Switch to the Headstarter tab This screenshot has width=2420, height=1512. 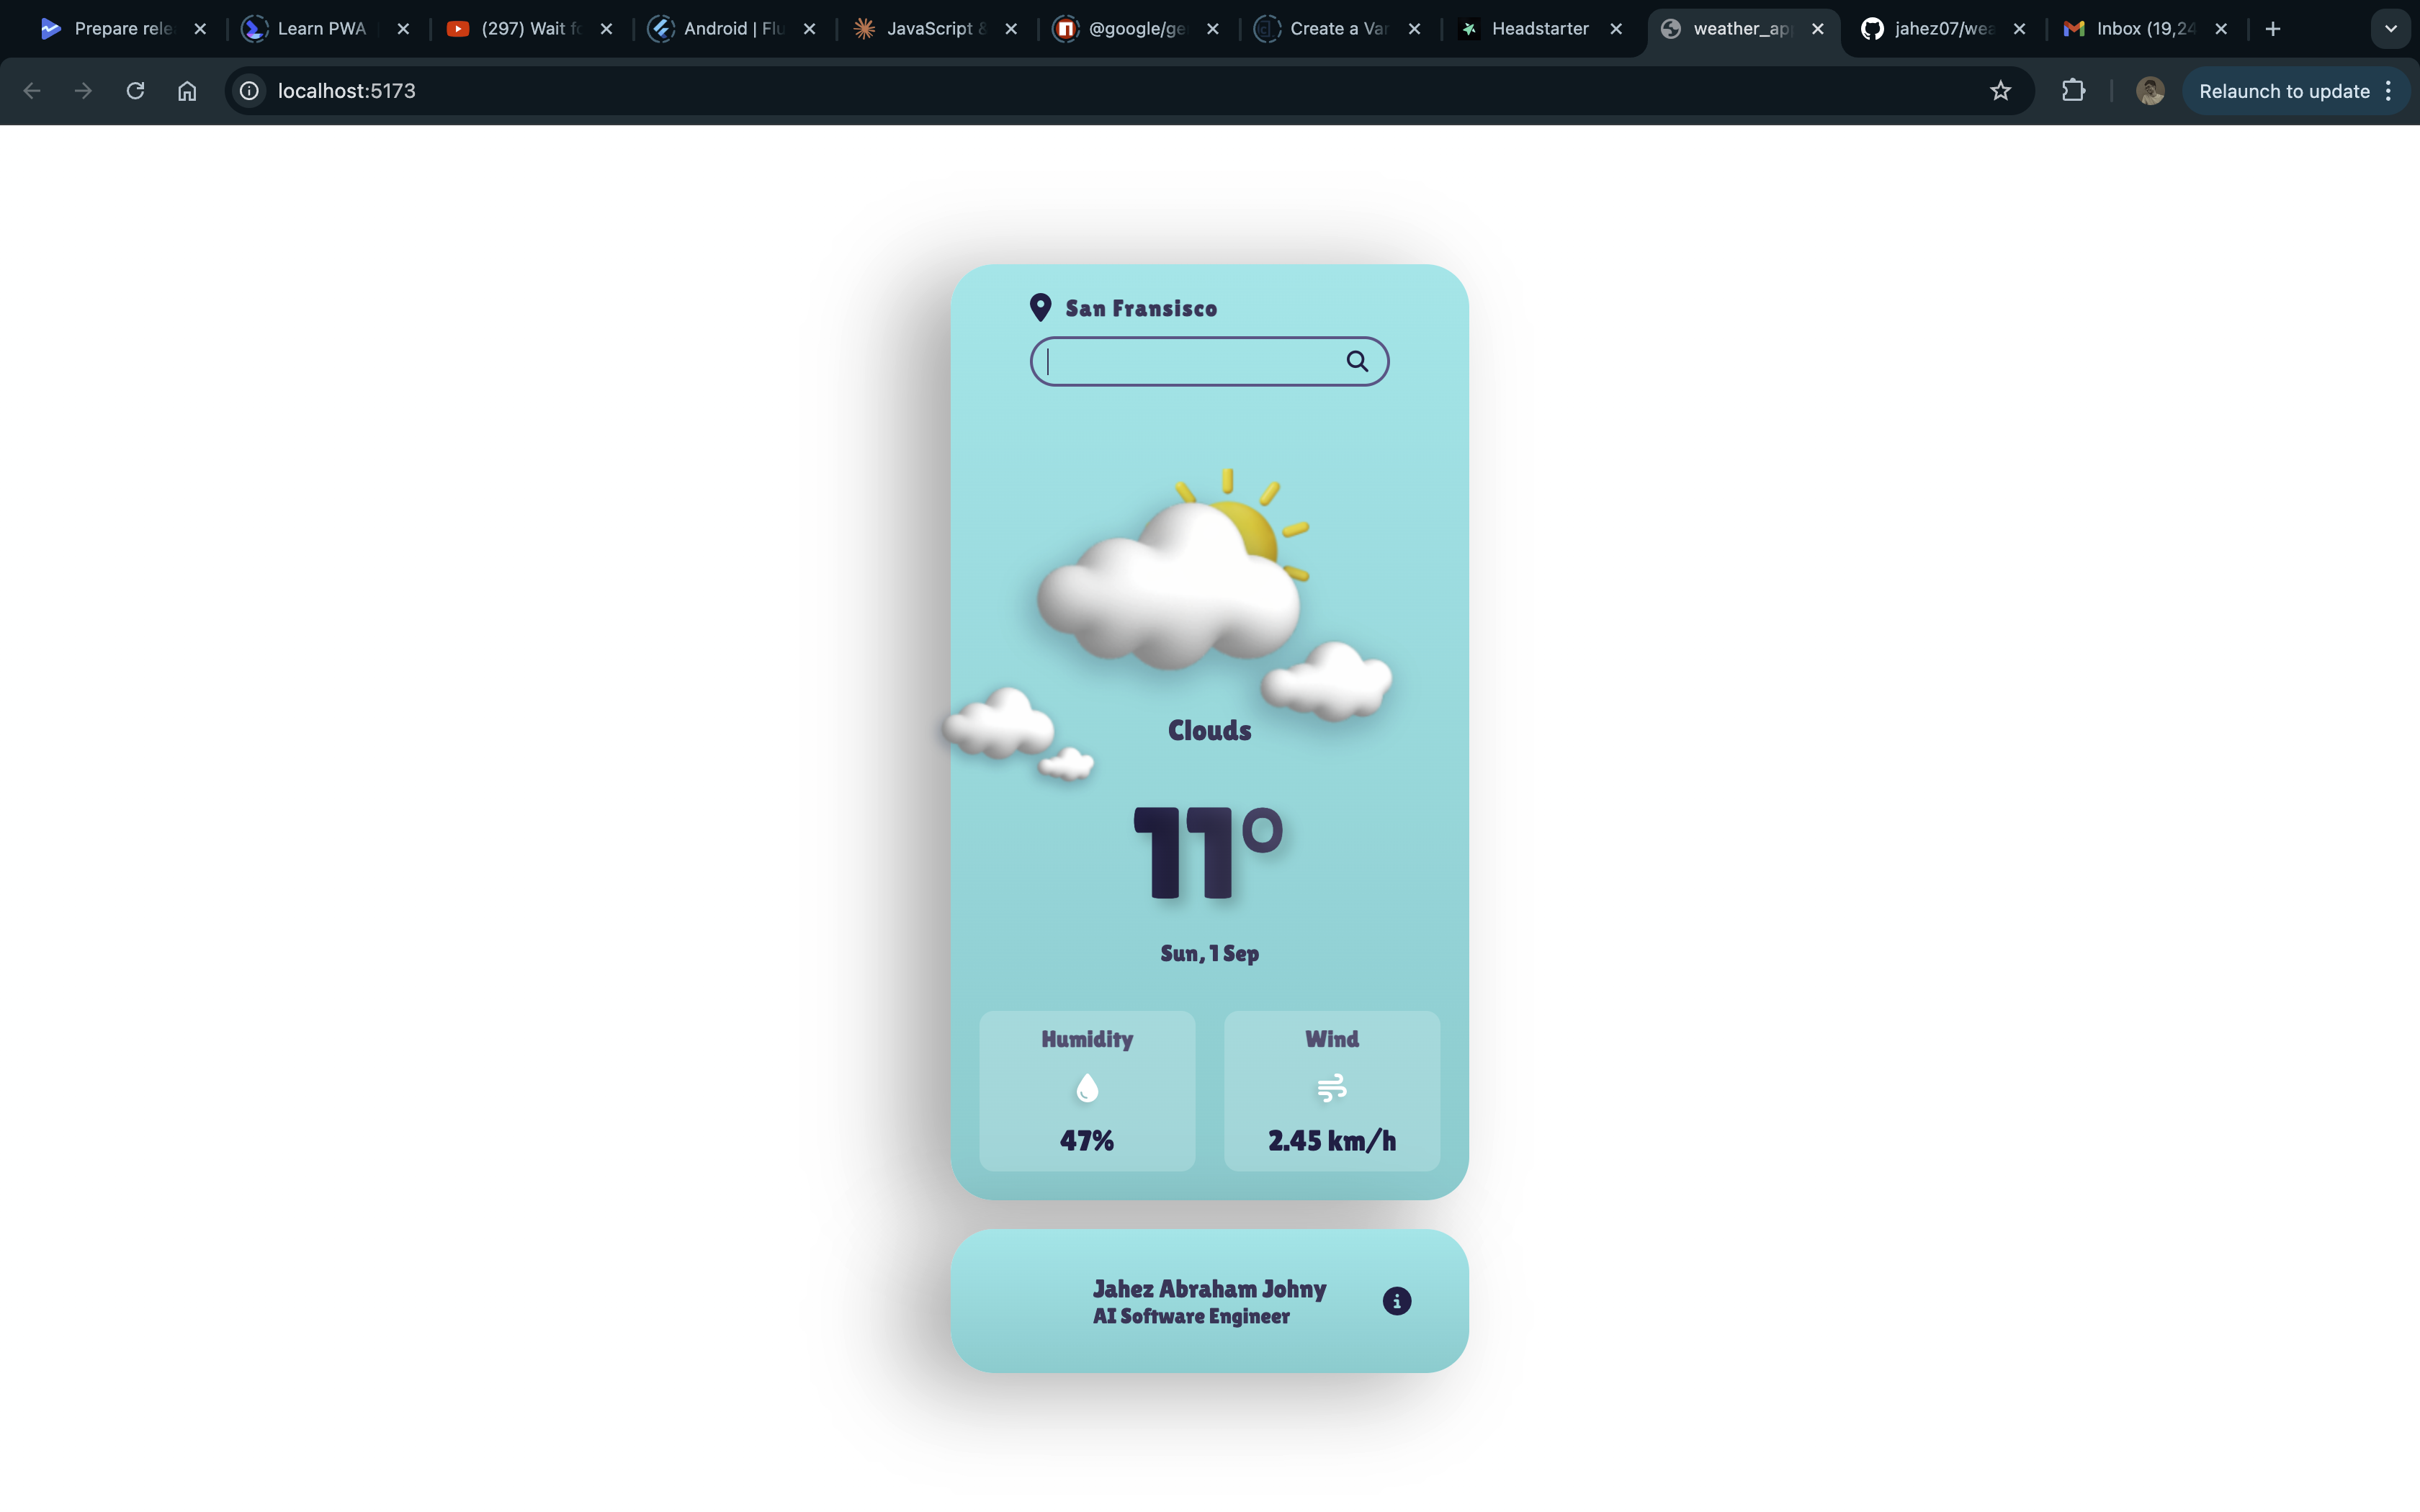click(1539, 29)
